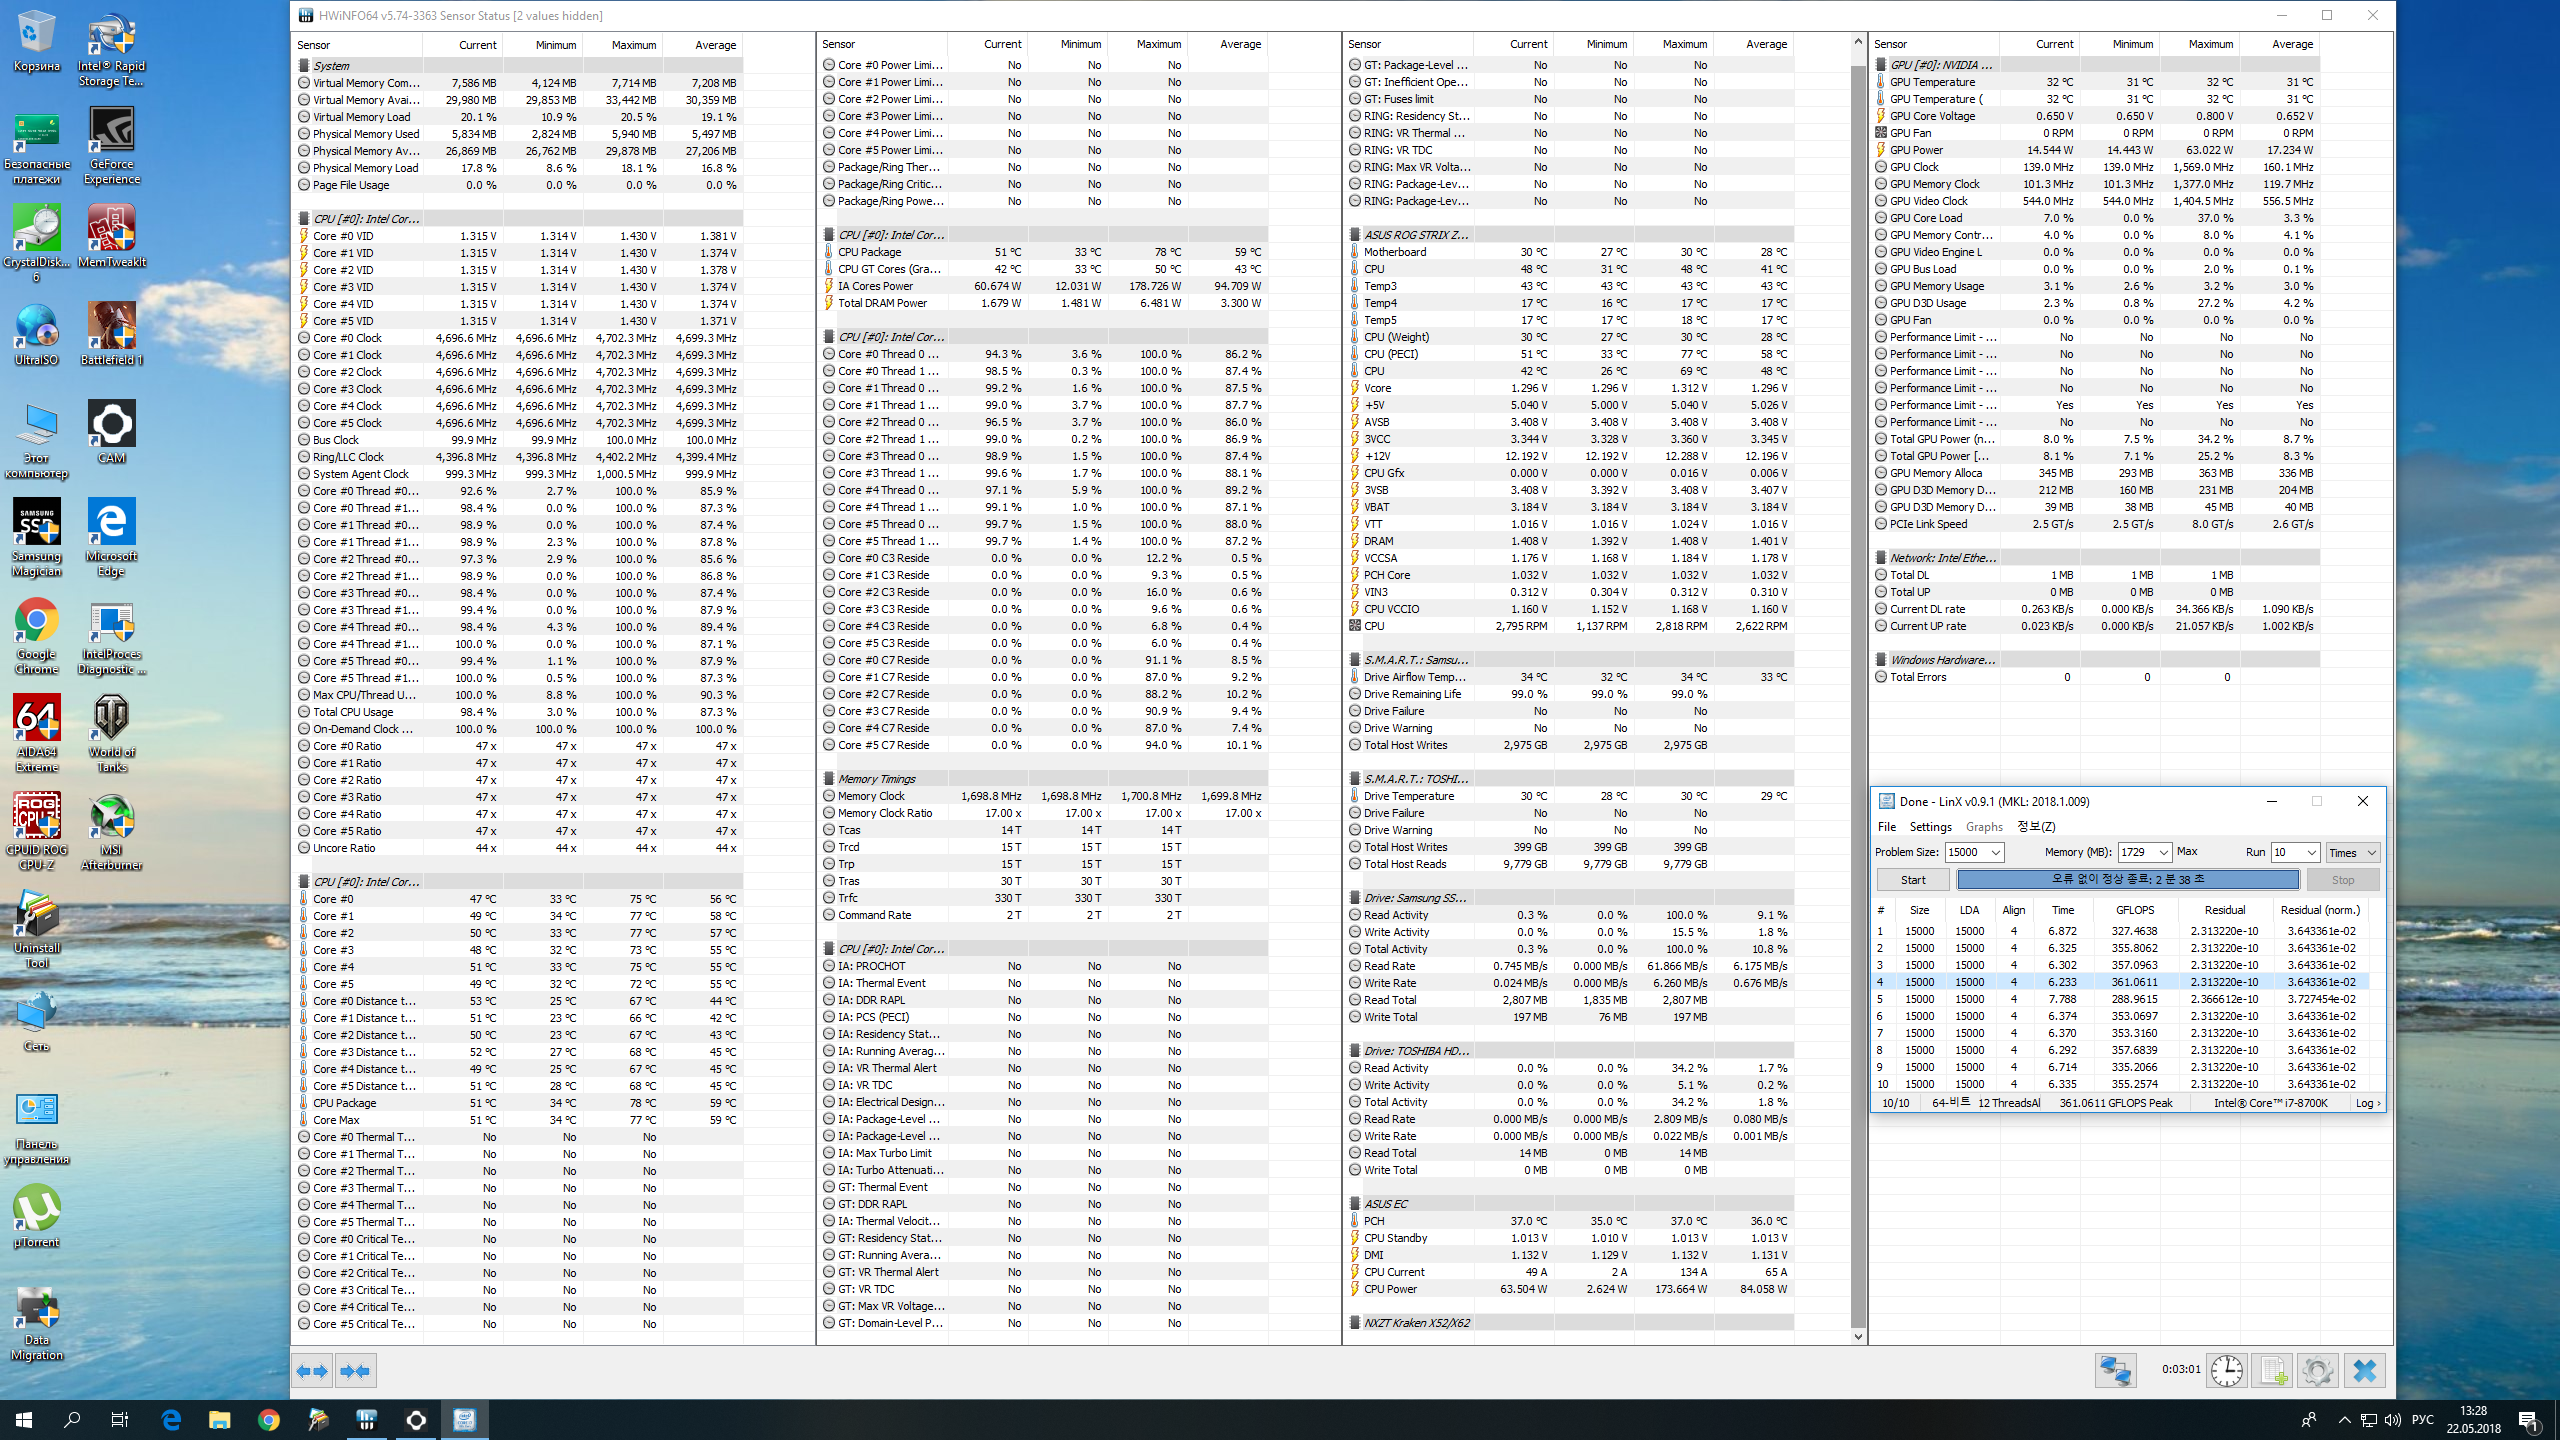Click the HWiNFO shrink columns arrows button
The image size is (2560, 1440).
click(355, 1371)
